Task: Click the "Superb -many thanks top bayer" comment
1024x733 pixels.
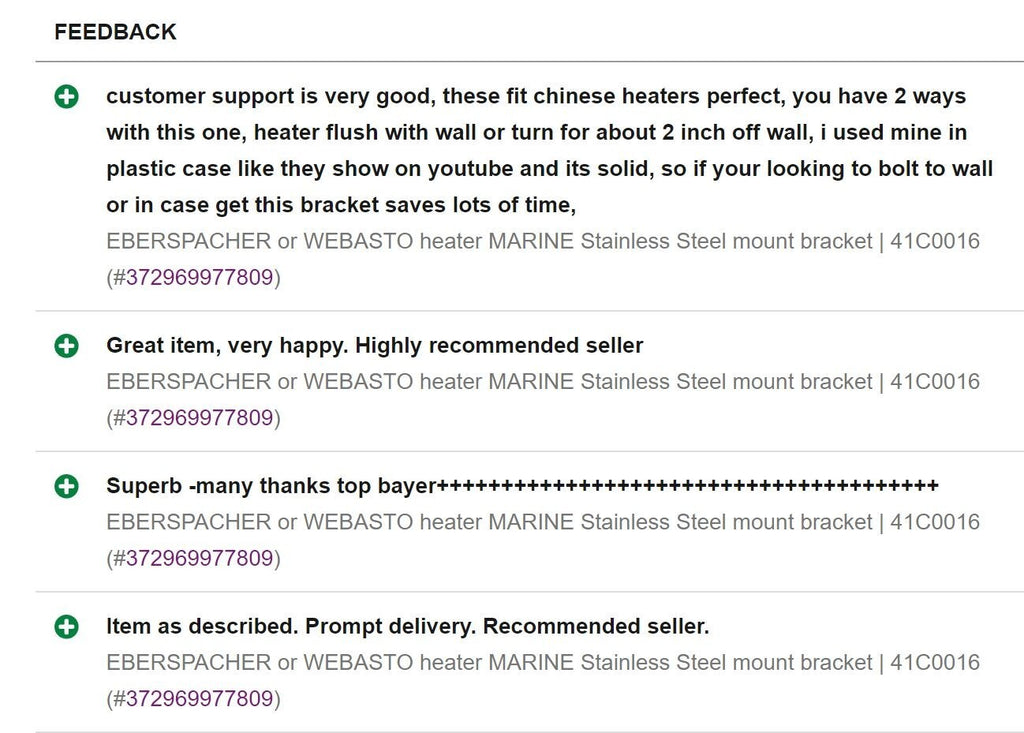Action: click(x=271, y=487)
